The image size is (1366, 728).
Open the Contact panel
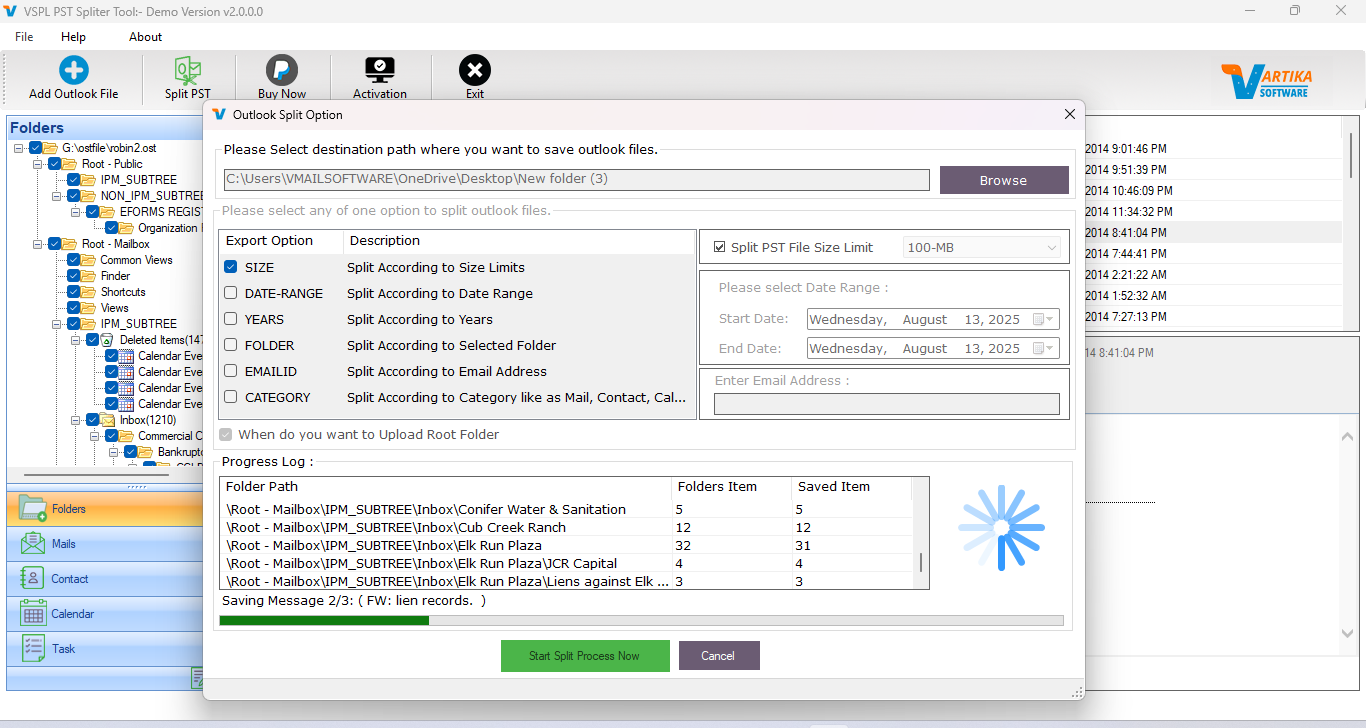click(100, 578)
